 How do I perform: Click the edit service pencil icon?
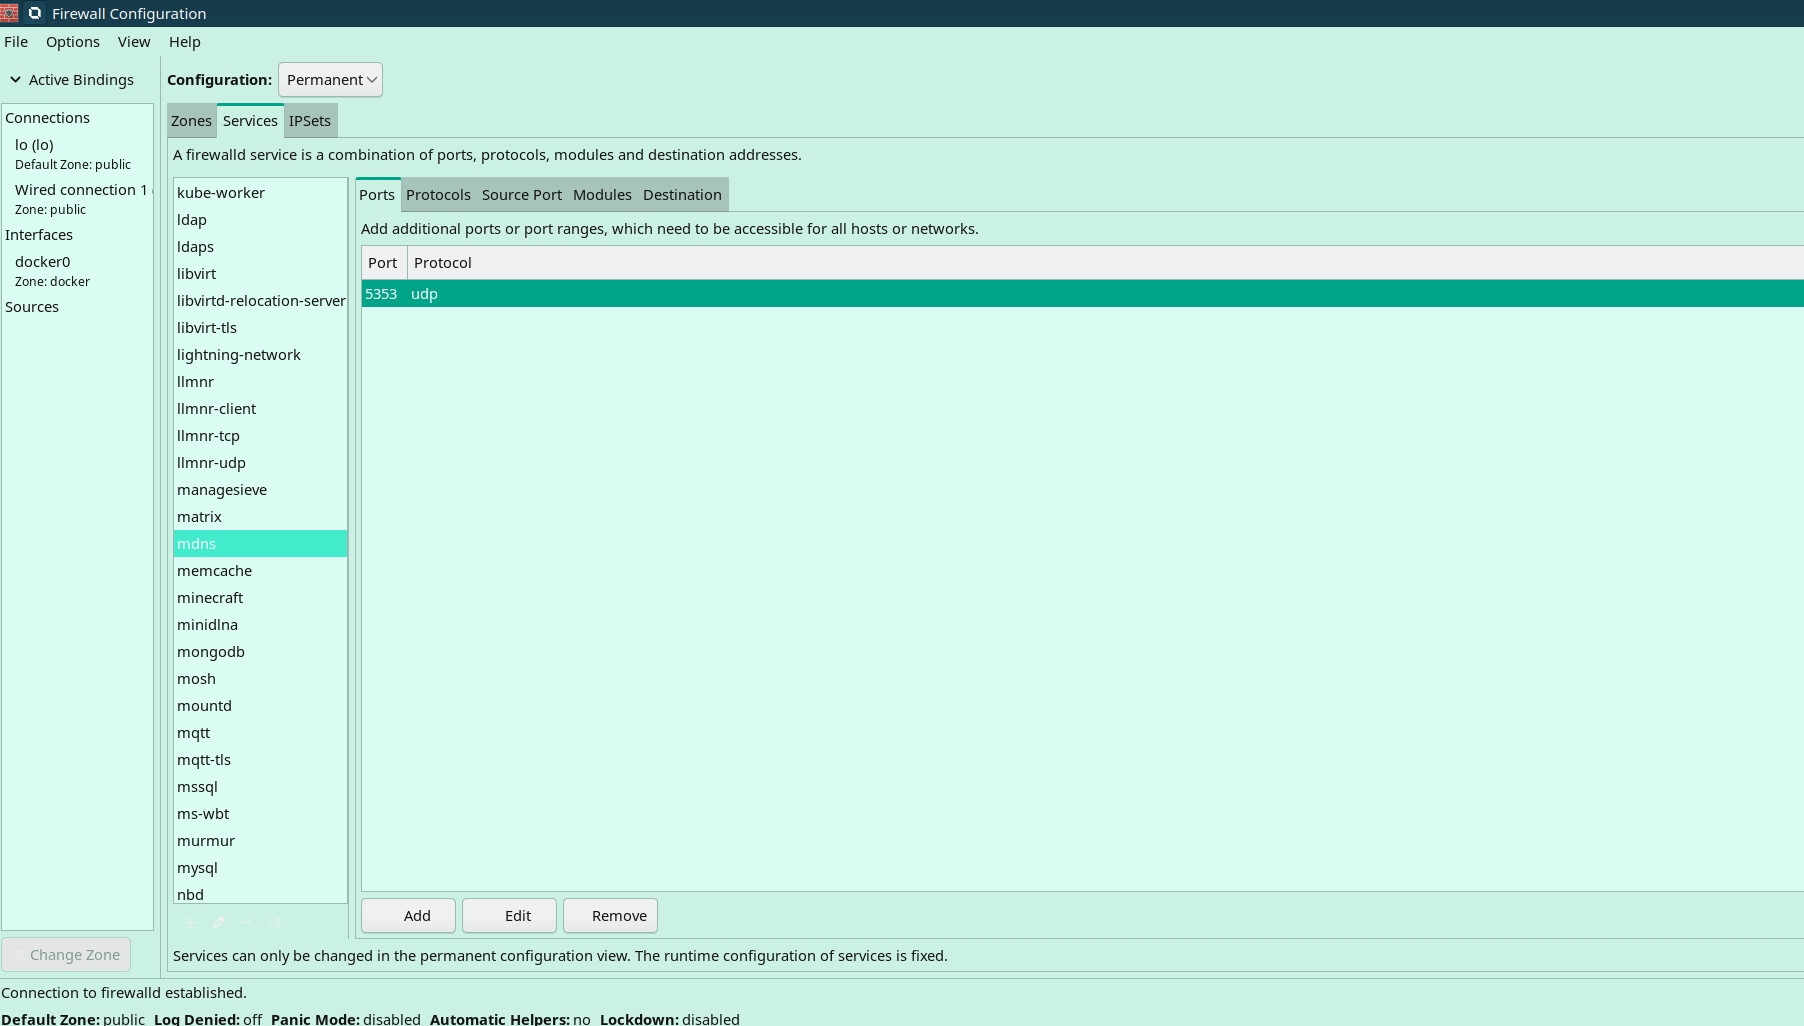[x=218, y=922]
